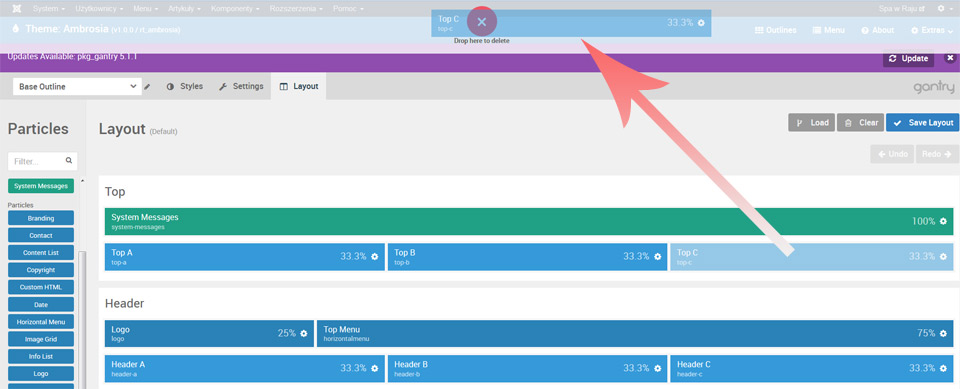
Task: Open settings gear for Top A
Action: pyautogui.click(x=374, y=257)
